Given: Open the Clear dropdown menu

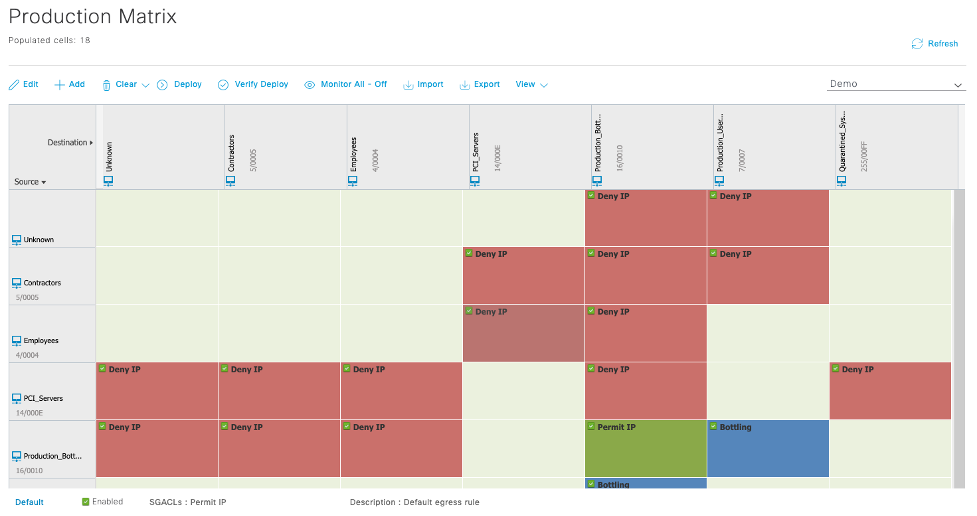Looking at the screenshot, I should point(145,85).
